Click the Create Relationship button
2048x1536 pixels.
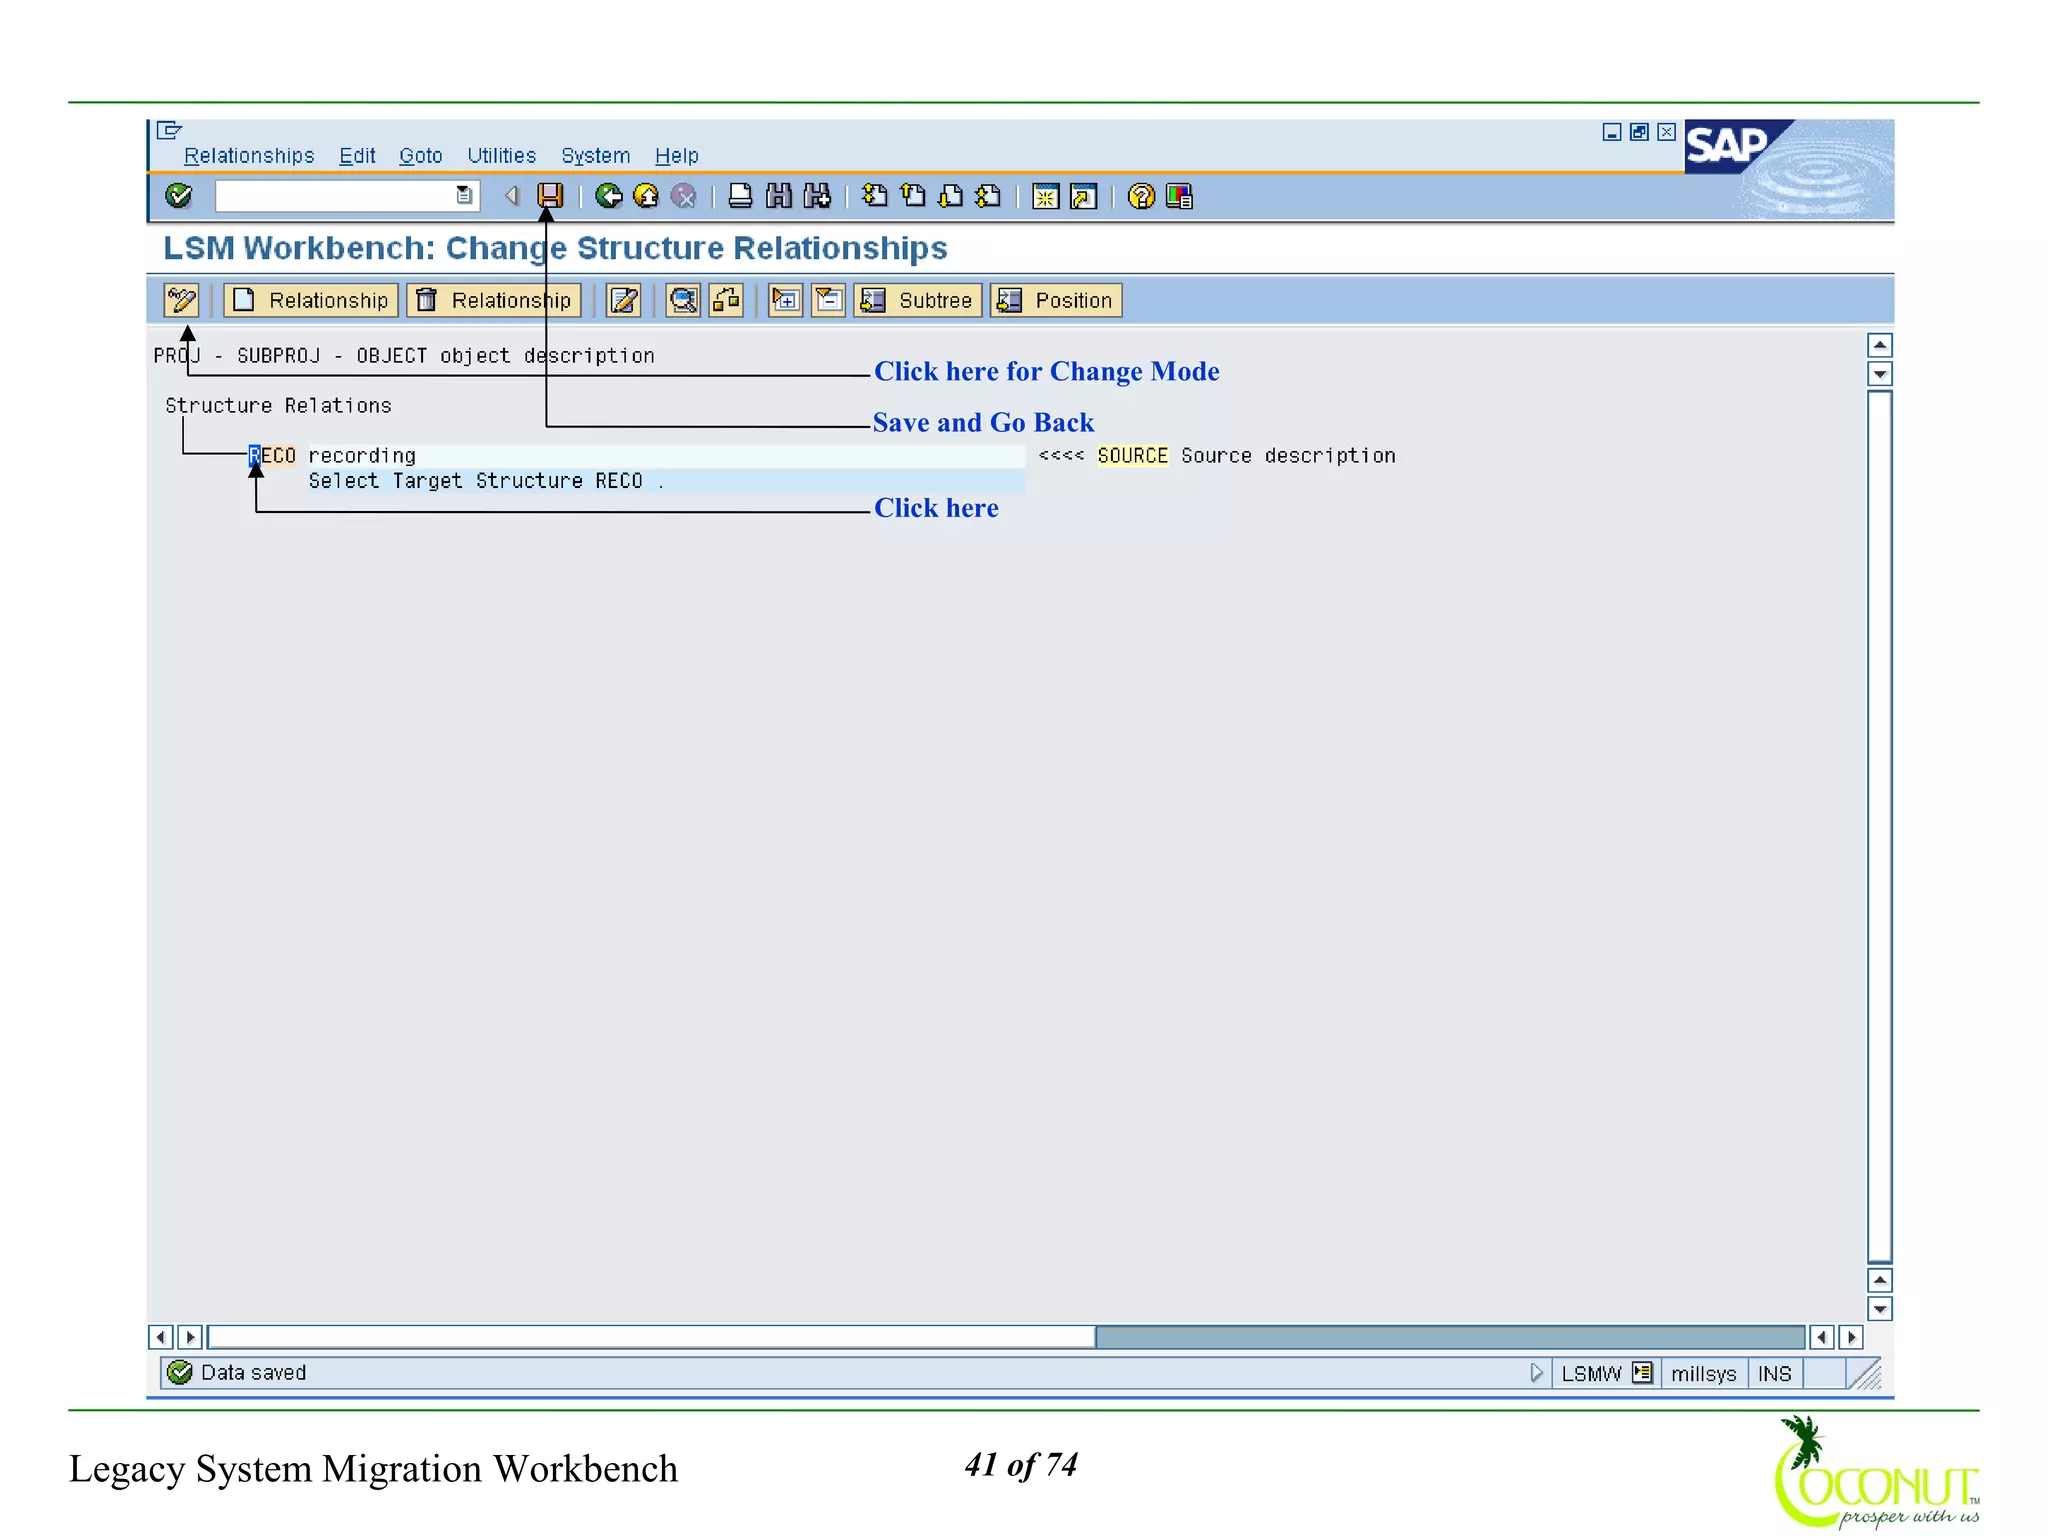311,300
